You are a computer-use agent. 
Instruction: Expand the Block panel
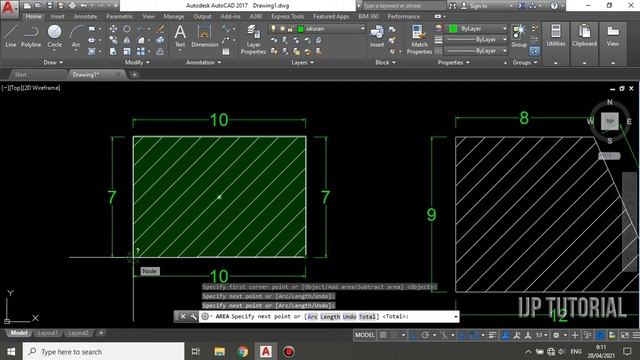[385, 62]
